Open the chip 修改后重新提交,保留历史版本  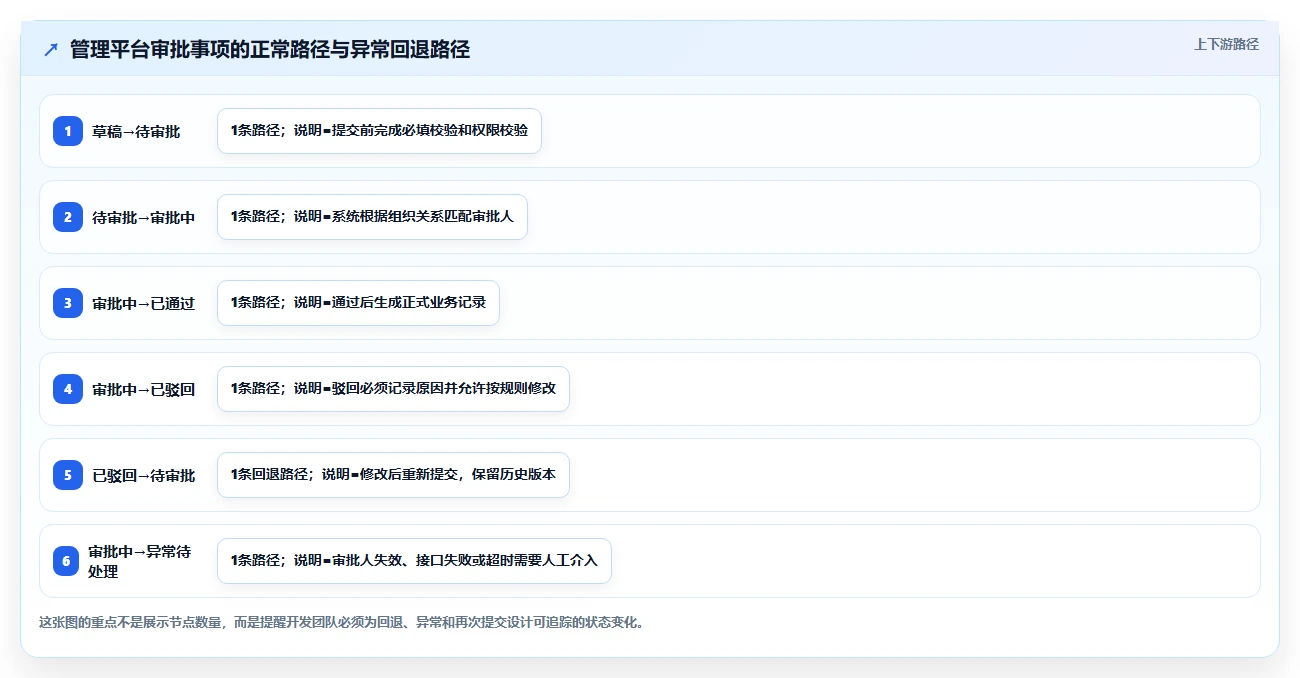point(393,475)
